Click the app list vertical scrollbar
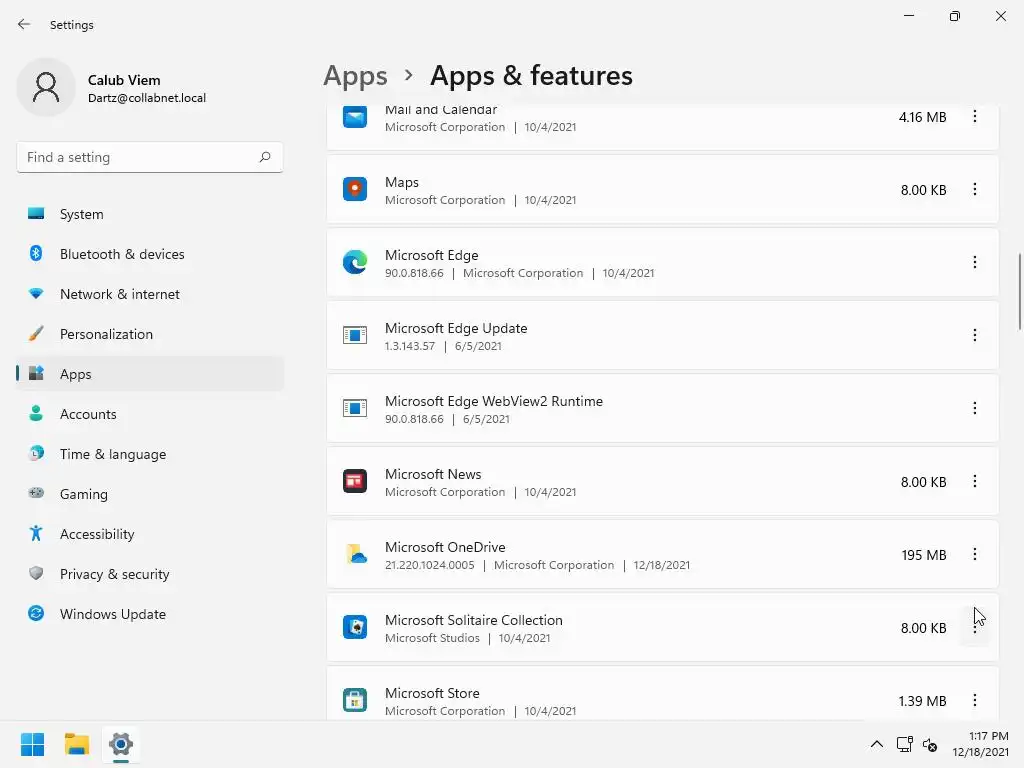This screenshot has width=1024, height=768. (x=1019, y=291)
